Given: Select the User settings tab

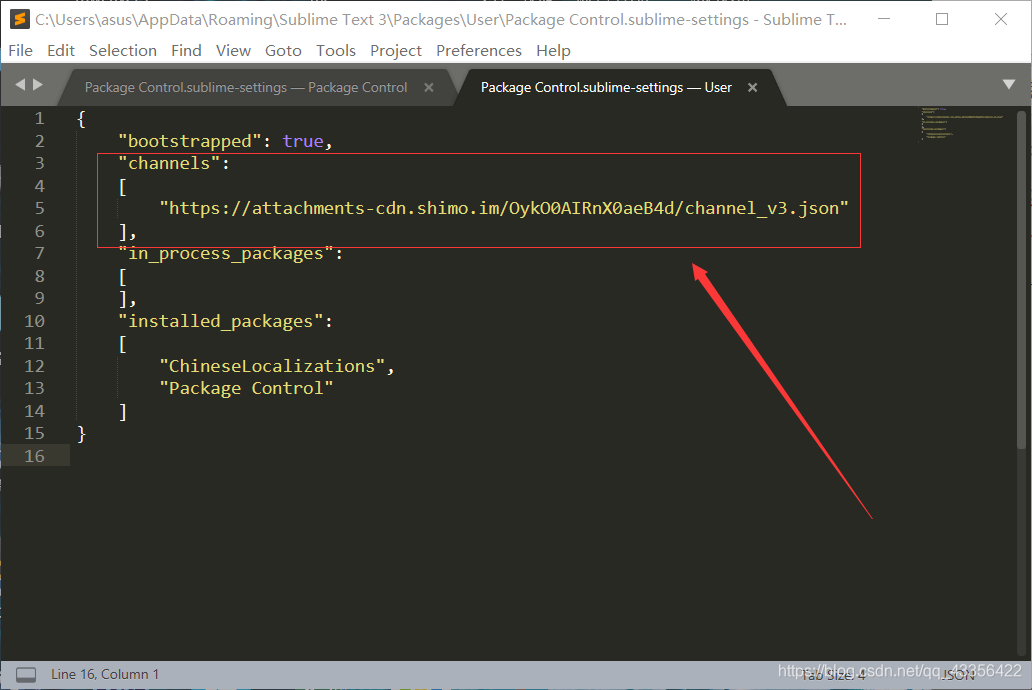Looking at the screenshot, I should [606, 88].
